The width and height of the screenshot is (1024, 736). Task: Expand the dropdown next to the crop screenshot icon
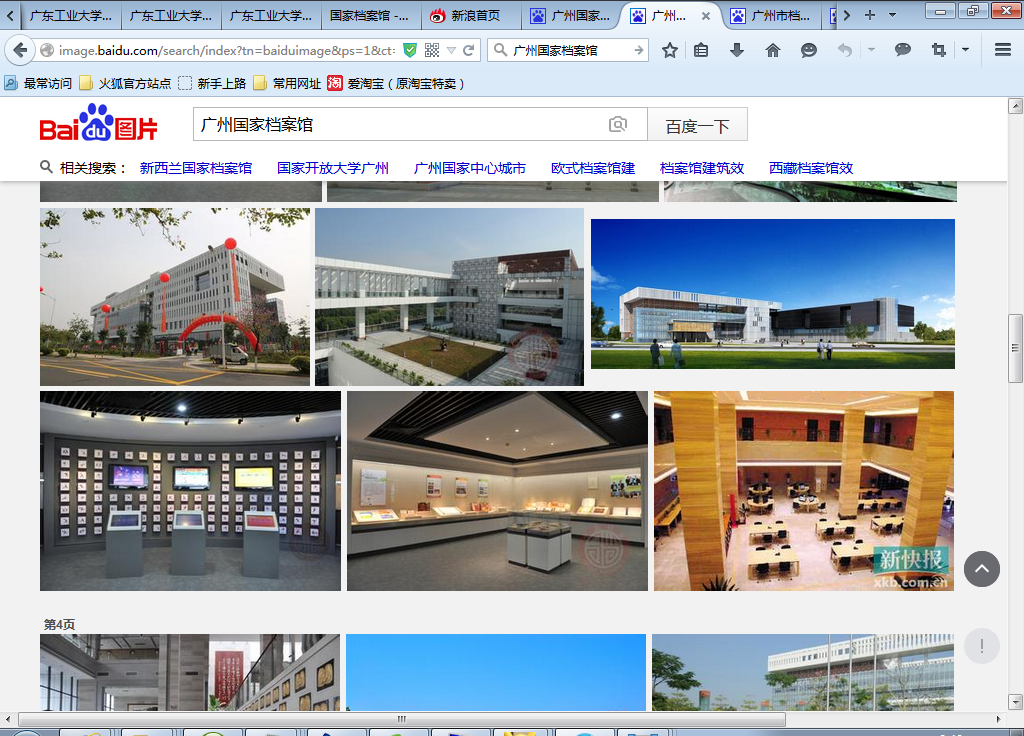(x=965, y=50)
